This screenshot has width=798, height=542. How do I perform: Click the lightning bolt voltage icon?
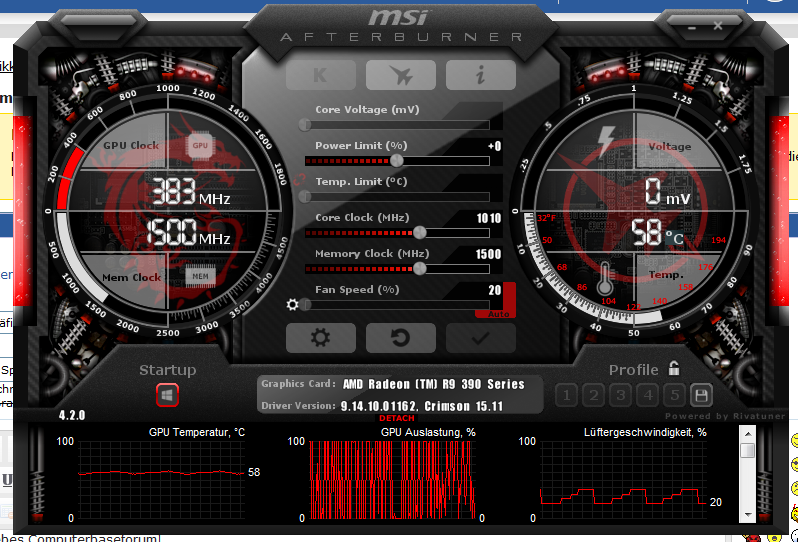click(606, 141)
